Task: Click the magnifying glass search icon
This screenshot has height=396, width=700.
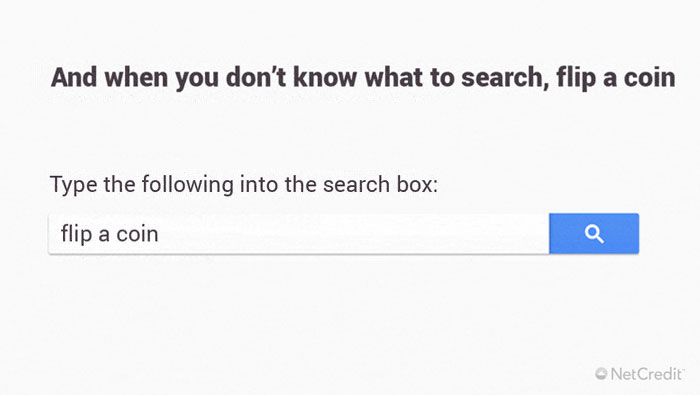Action: click(x=594, y=234)
